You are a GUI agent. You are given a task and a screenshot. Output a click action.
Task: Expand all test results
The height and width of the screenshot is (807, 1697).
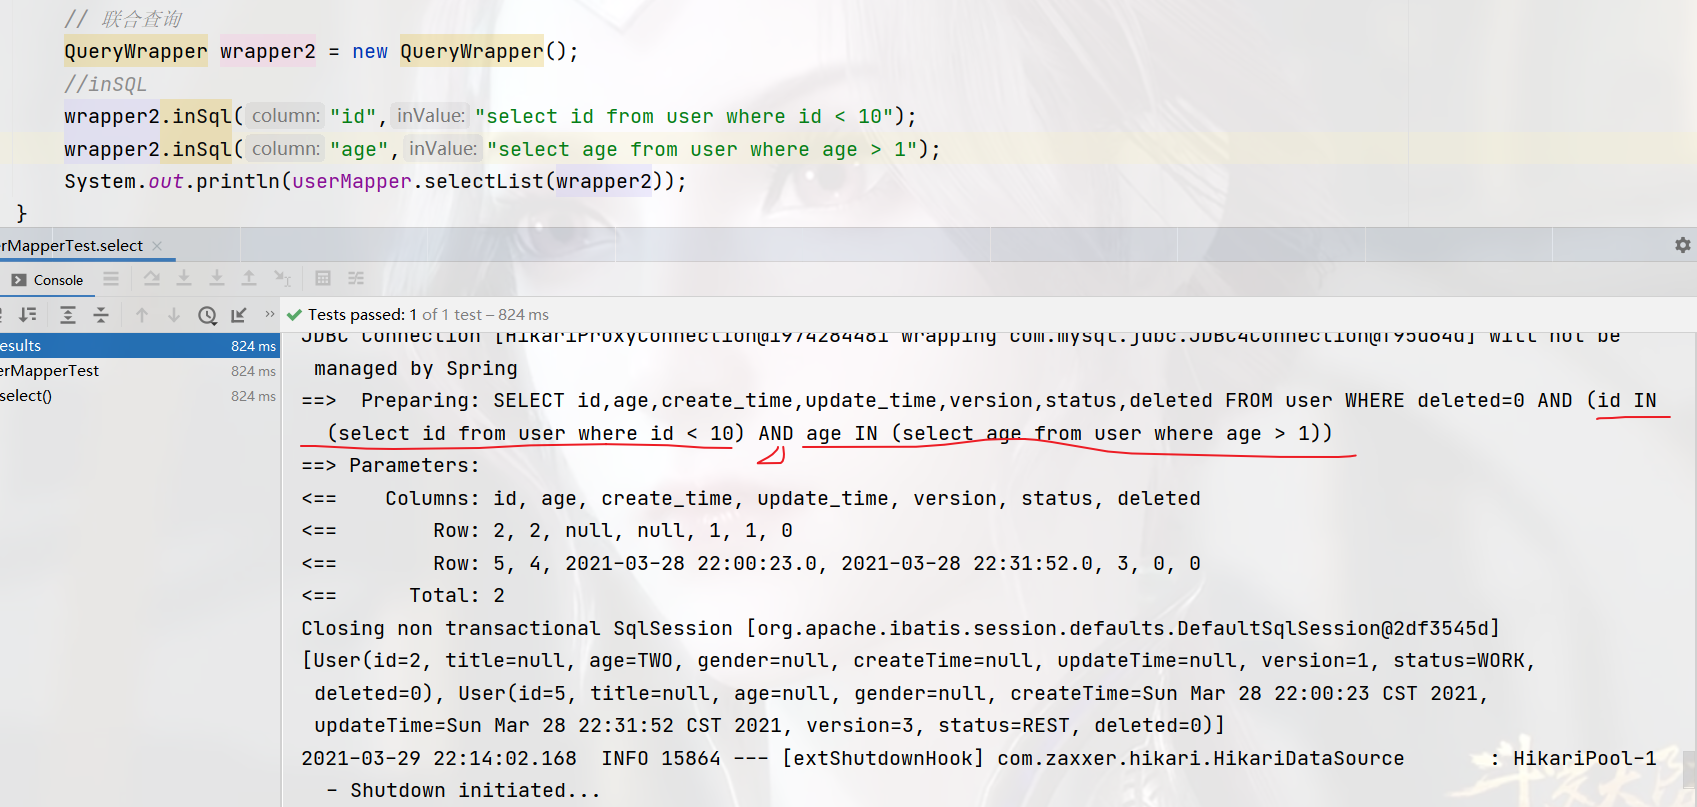pyautogui.click(x=67, y=315)
